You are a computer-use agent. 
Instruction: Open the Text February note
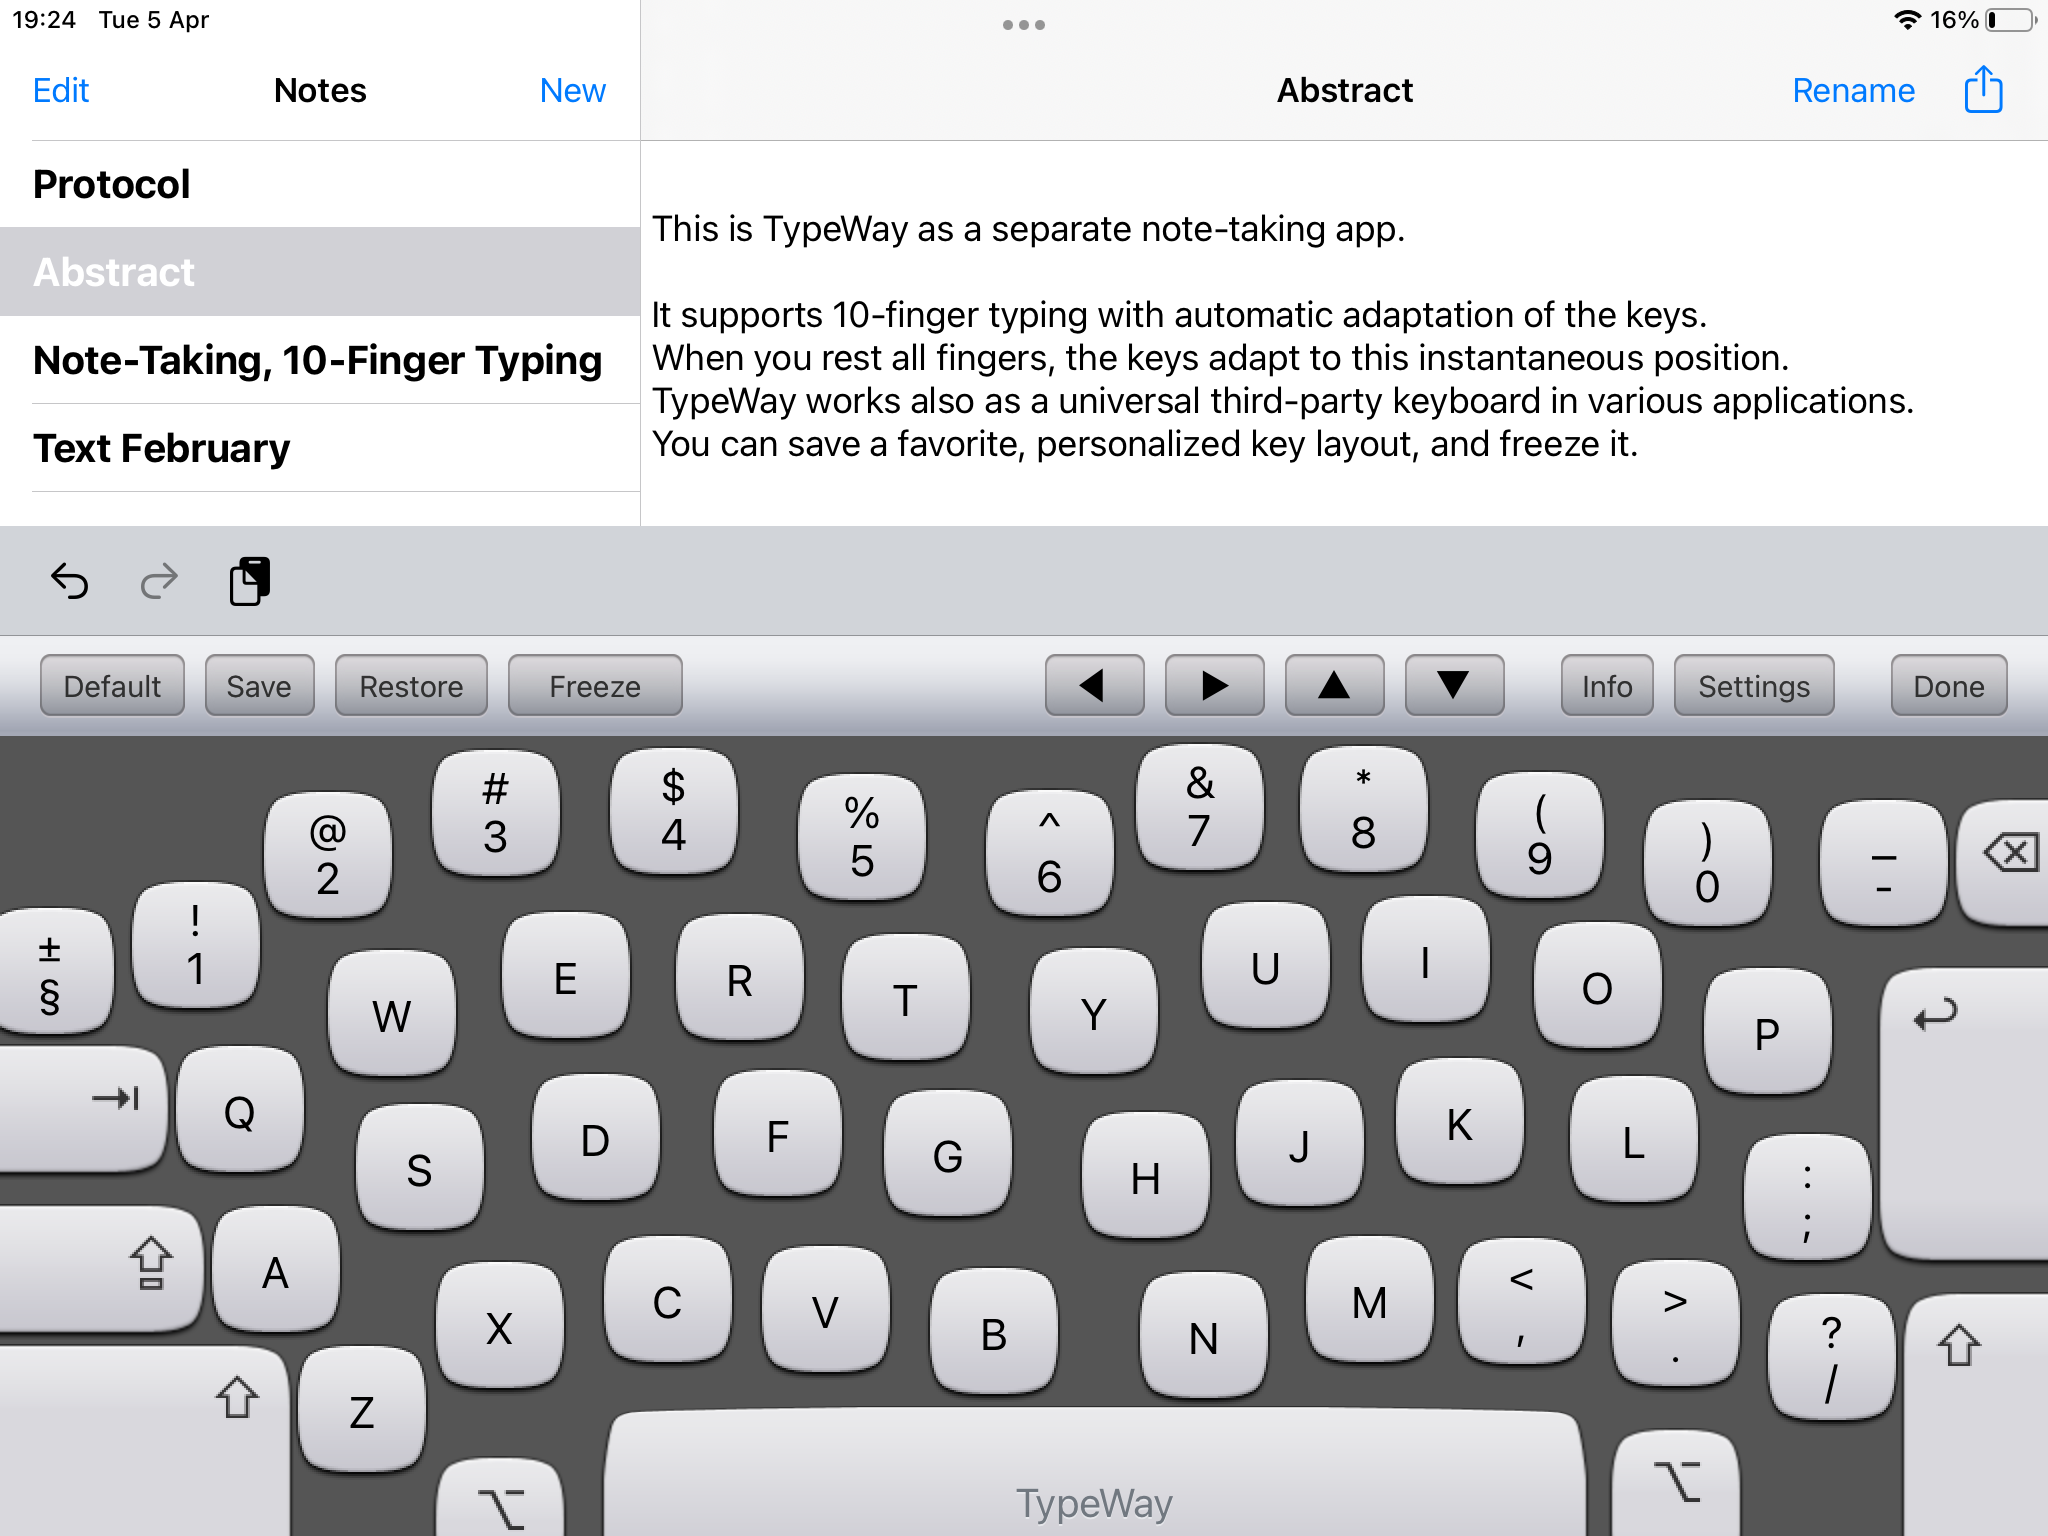pos(320,448)
